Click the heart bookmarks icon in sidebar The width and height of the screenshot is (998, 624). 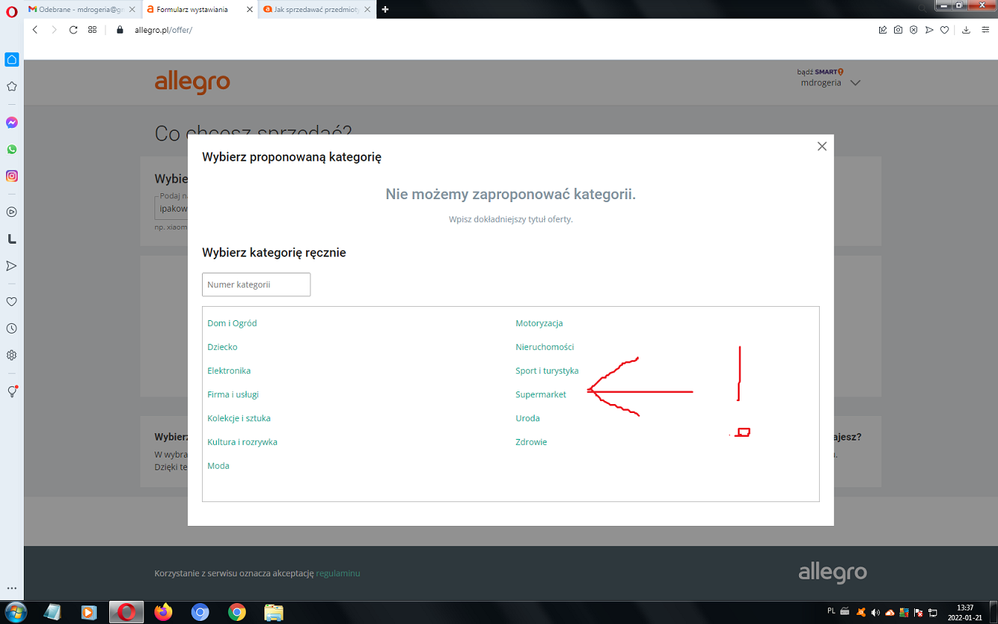pos(12,301)
